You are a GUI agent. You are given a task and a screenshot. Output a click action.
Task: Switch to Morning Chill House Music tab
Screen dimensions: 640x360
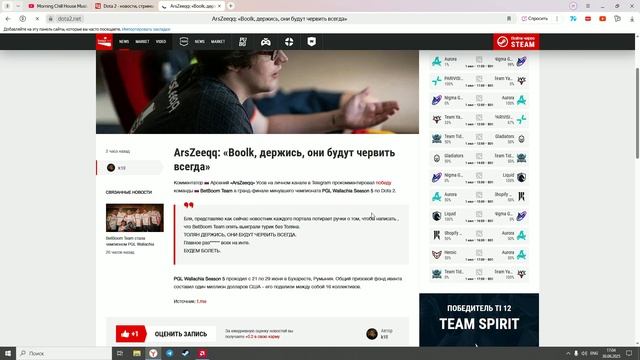pos(57,6)
